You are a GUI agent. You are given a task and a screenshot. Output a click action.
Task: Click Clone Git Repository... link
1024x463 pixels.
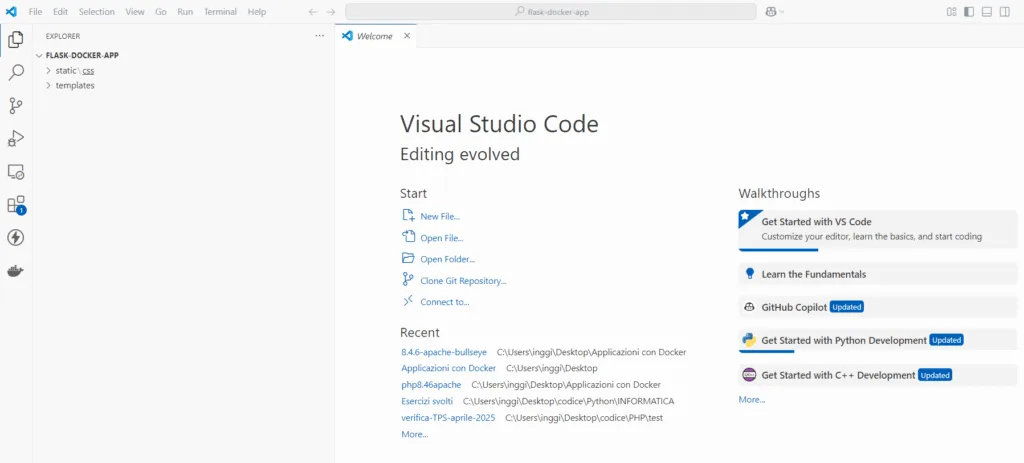[464, 281]
